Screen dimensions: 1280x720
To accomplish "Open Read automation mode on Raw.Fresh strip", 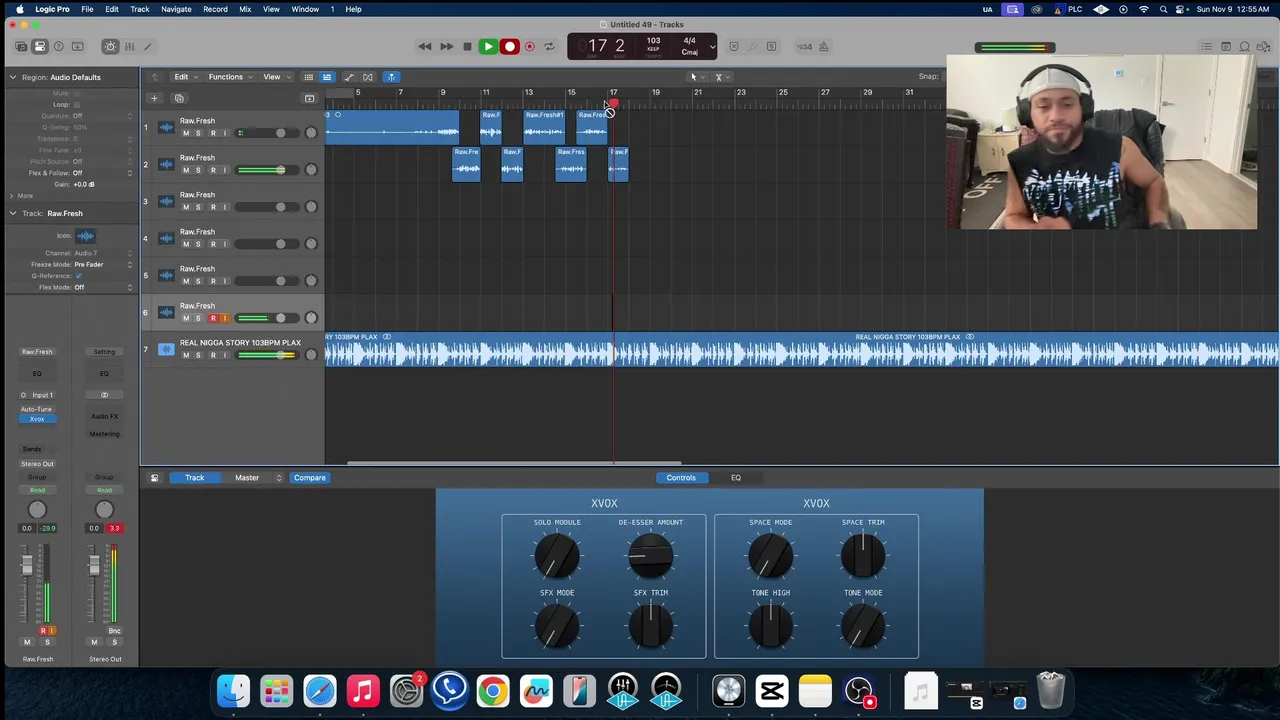I will [x=37, y=490].
